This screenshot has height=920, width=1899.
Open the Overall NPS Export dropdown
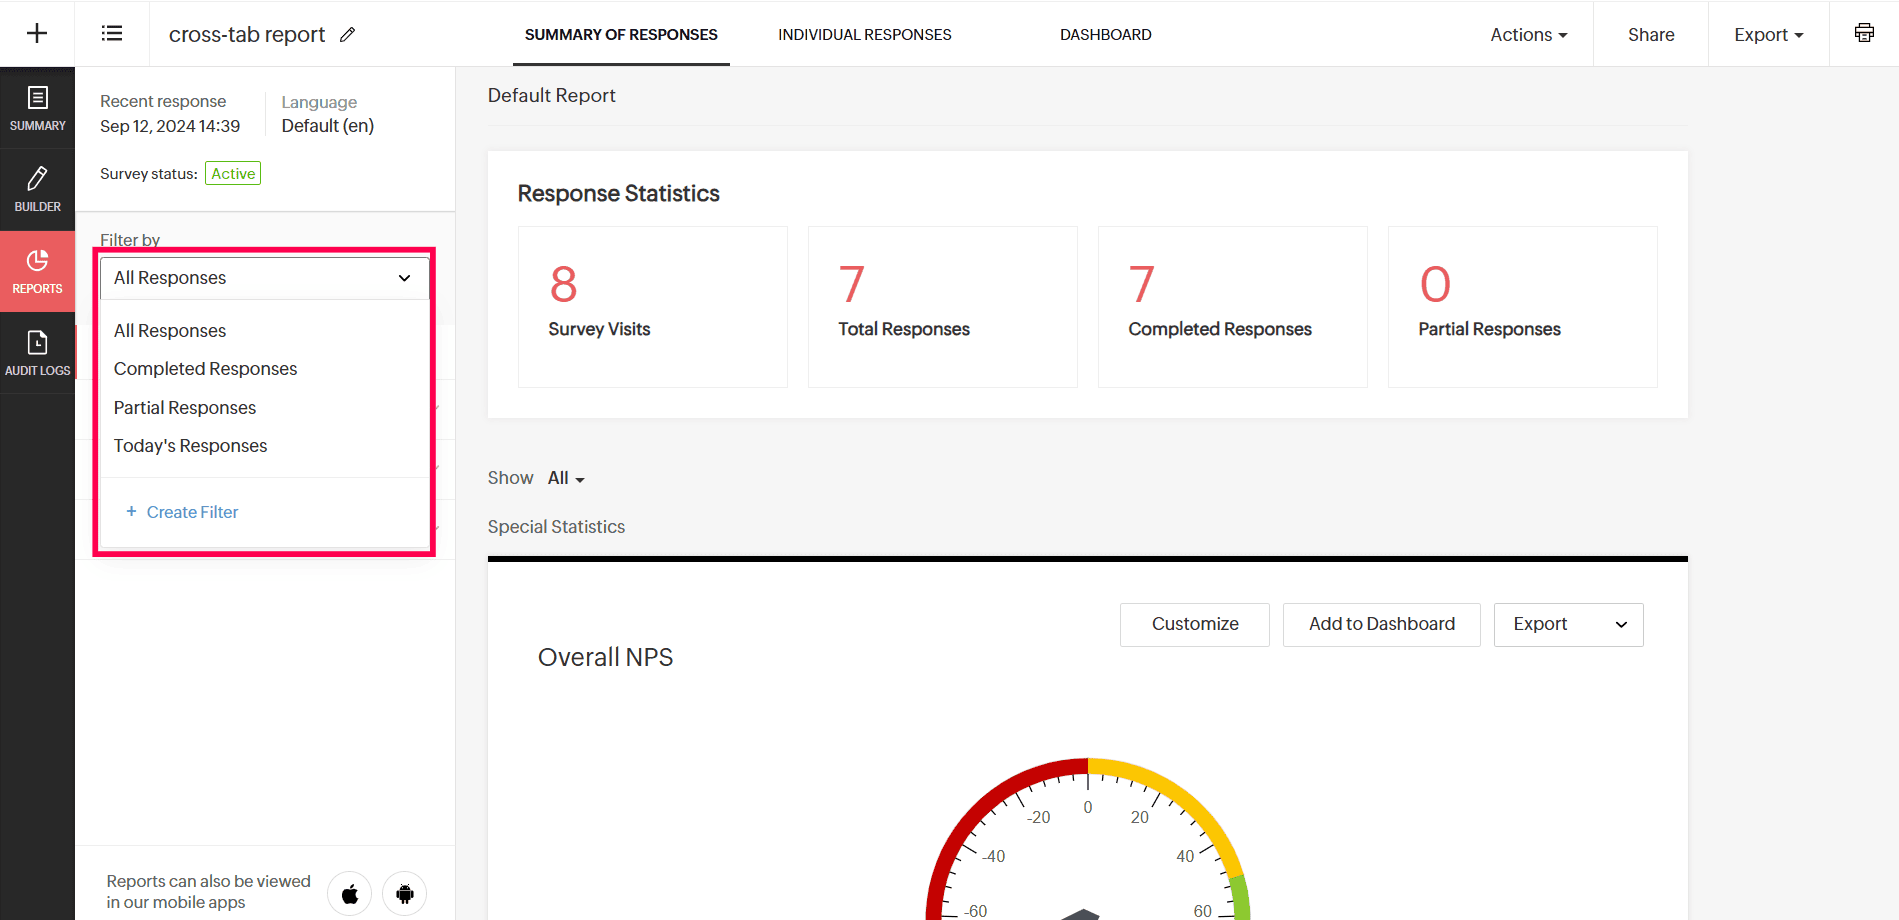(1568, 624)
